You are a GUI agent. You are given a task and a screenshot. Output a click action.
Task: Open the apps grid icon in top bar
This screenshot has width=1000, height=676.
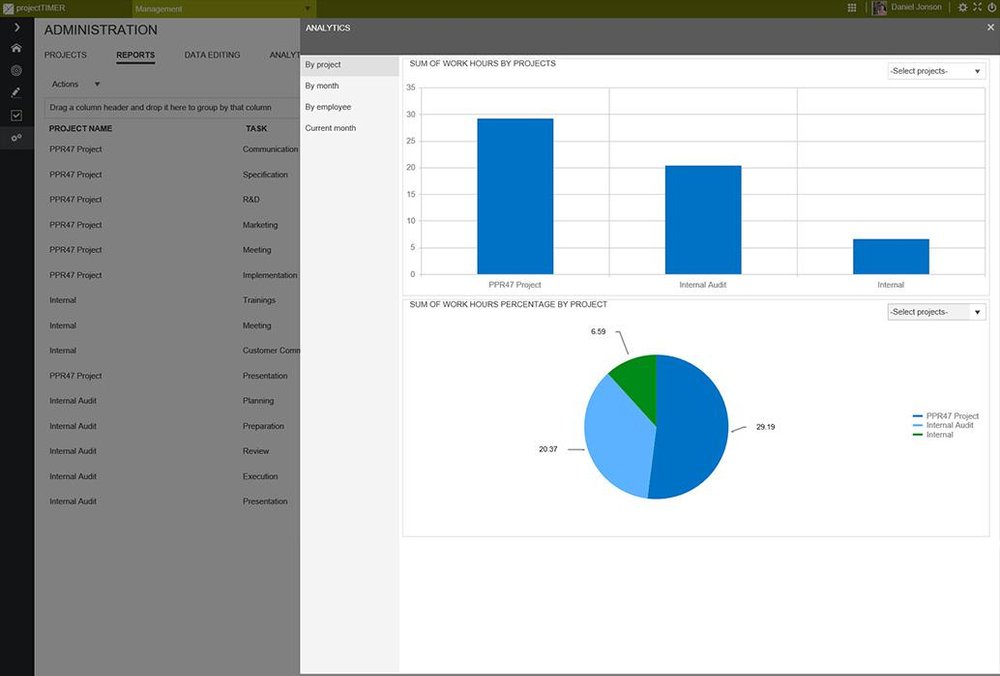pos(852,8)
